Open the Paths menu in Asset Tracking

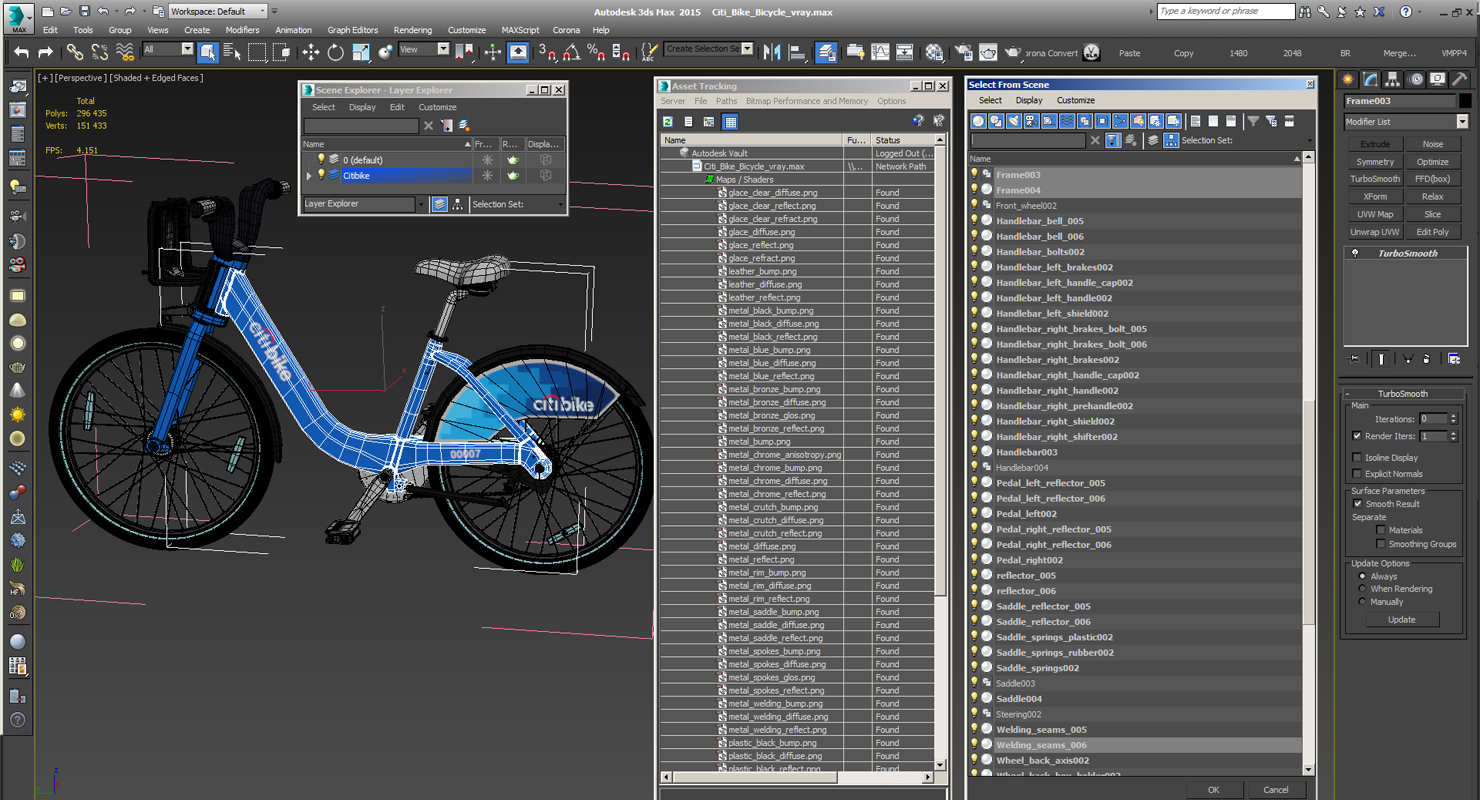726,101
